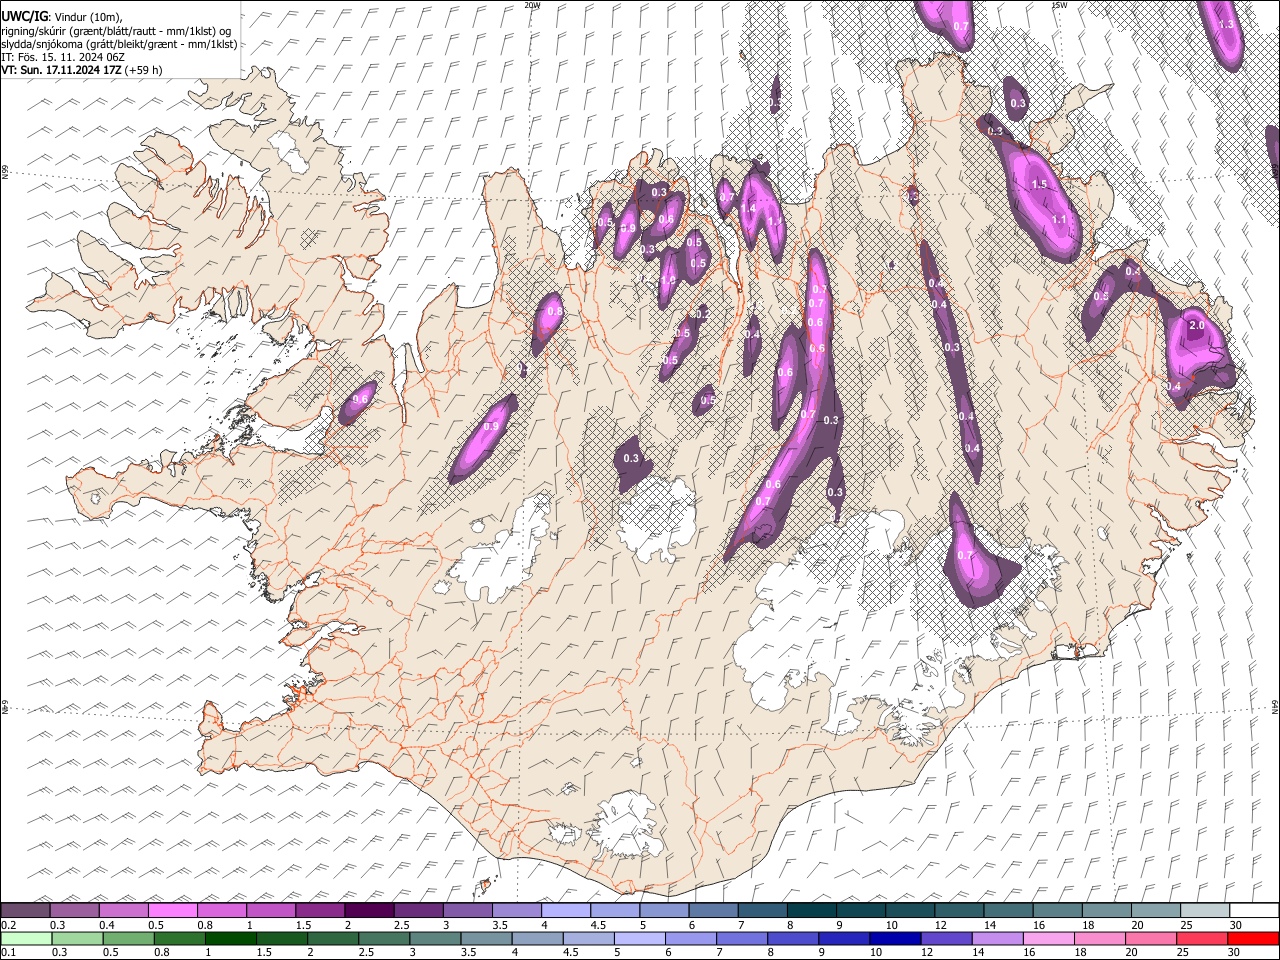Click the 0.1 label under the bottom legend row
Screen dimensions: 1280x960
click(x=8, y=952)
